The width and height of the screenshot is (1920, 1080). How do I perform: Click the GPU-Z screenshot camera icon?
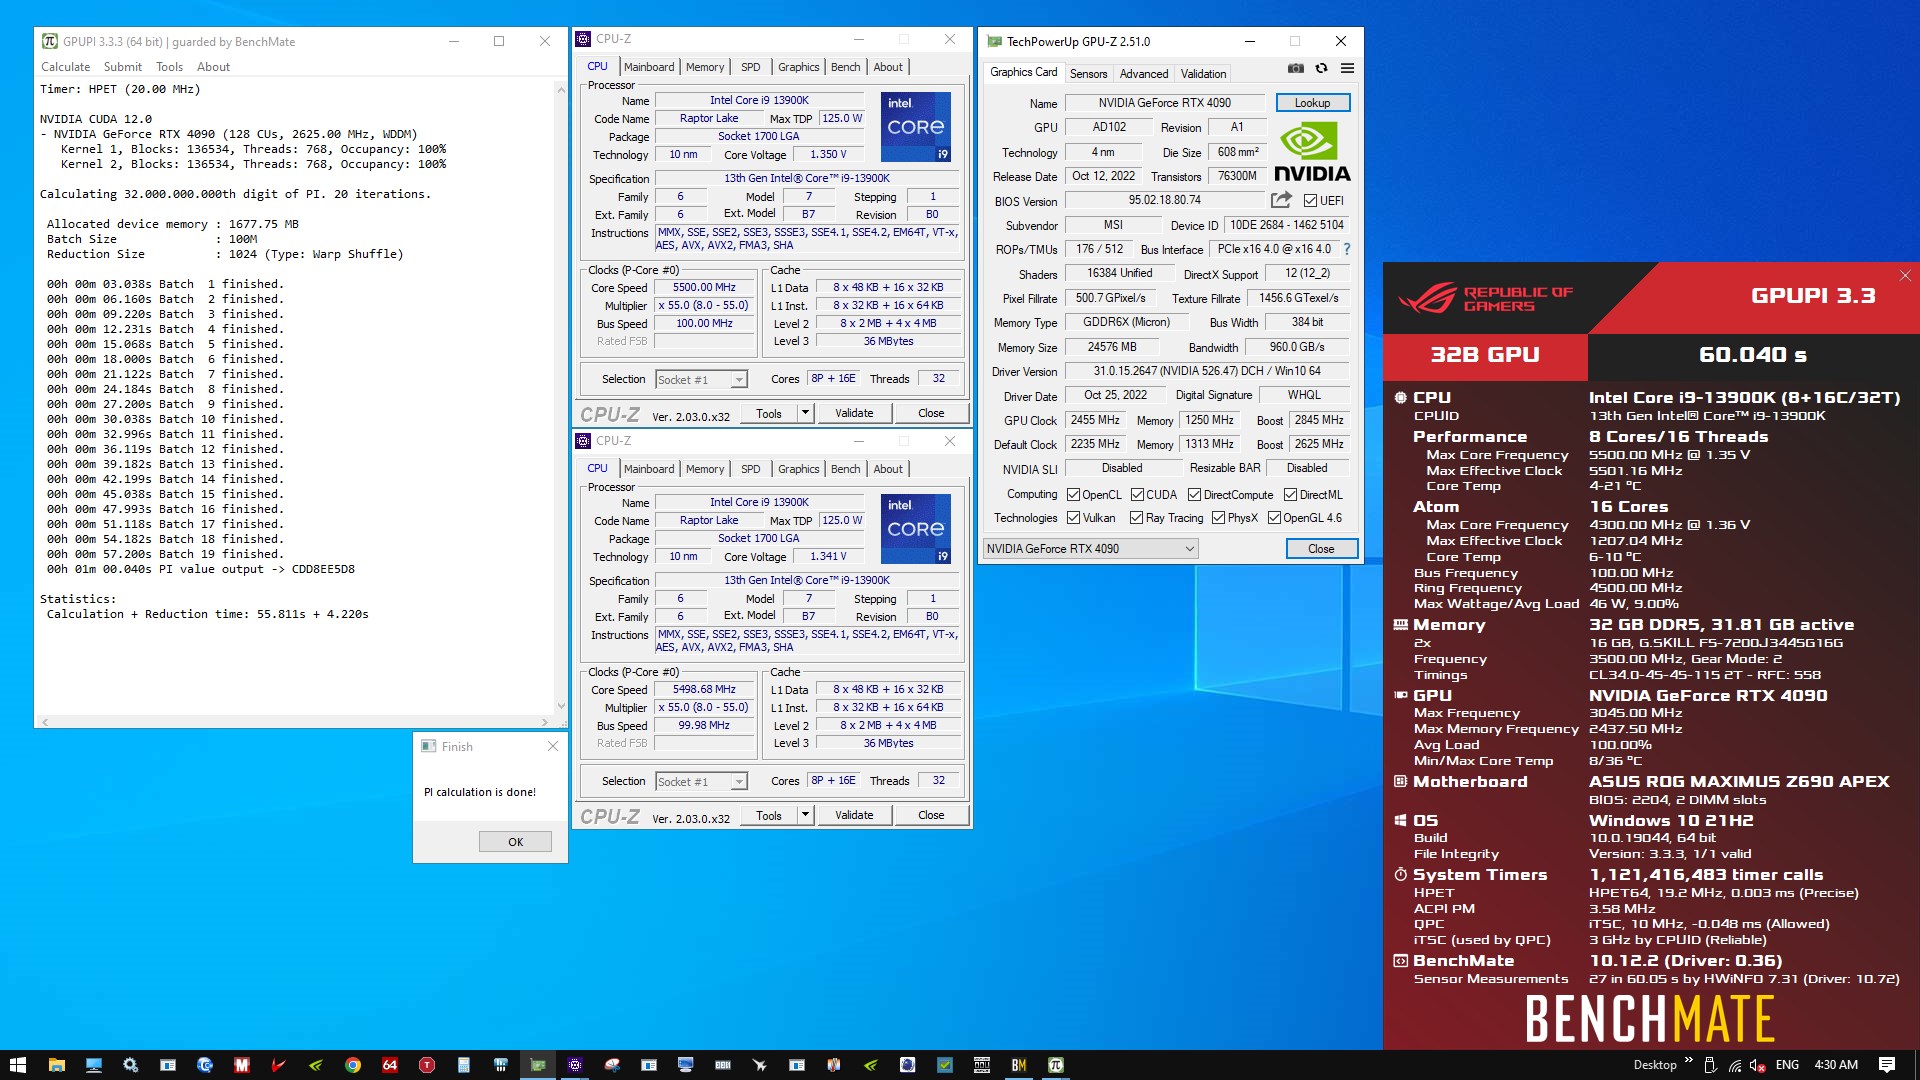[1295, 68]
